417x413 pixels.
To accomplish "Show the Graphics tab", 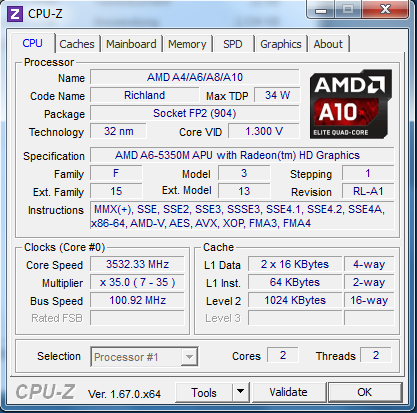I will [x=281, y=44].
